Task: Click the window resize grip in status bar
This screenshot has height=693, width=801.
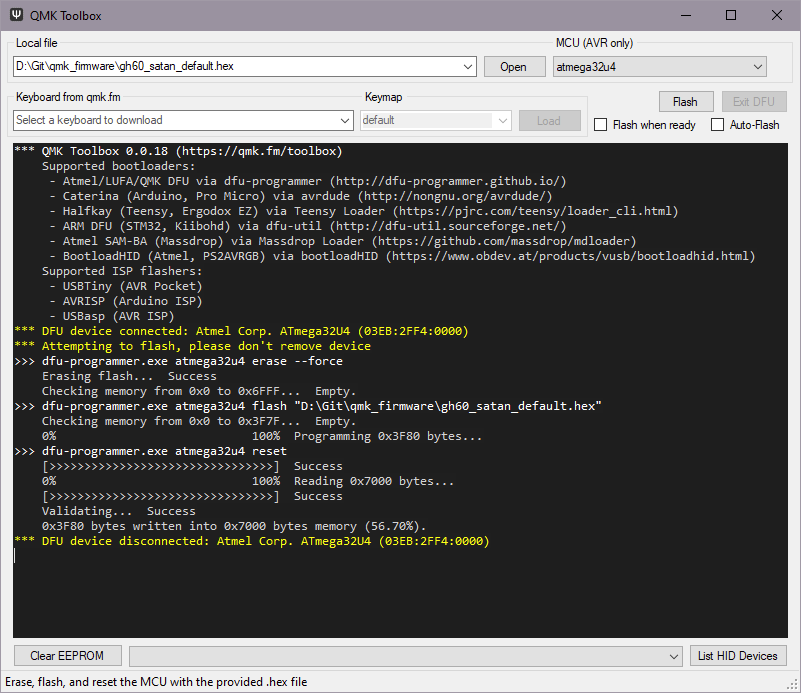Action: point(793,685)
